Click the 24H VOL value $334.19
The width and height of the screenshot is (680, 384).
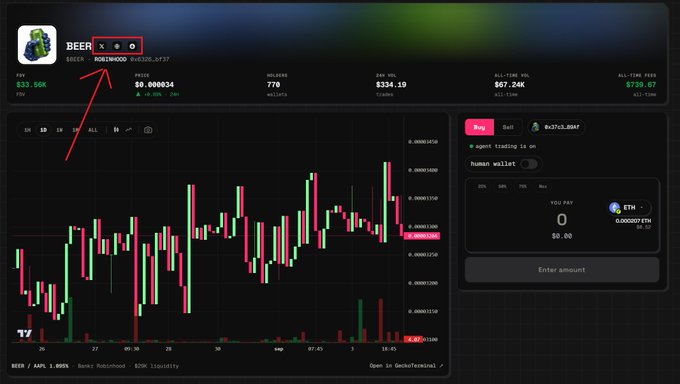pyautogui.click(x=391, y=85)
